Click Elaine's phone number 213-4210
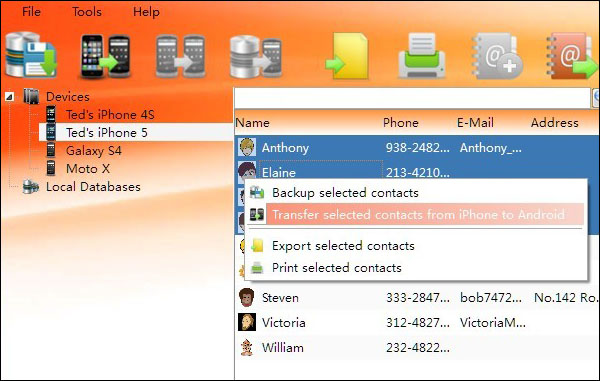 click(x=417, y=173)
